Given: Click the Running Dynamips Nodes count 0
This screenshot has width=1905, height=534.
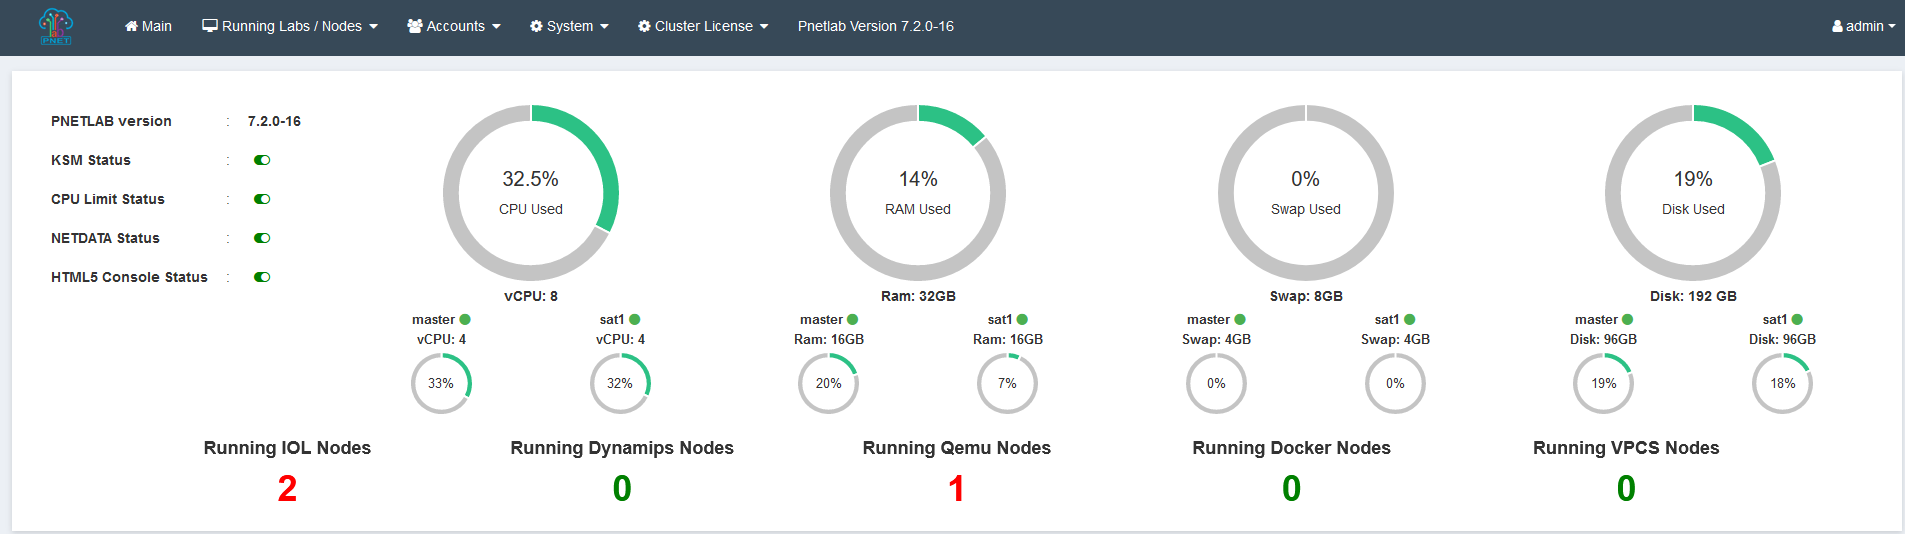Looking at the screenshot, I should pos(622,489).
